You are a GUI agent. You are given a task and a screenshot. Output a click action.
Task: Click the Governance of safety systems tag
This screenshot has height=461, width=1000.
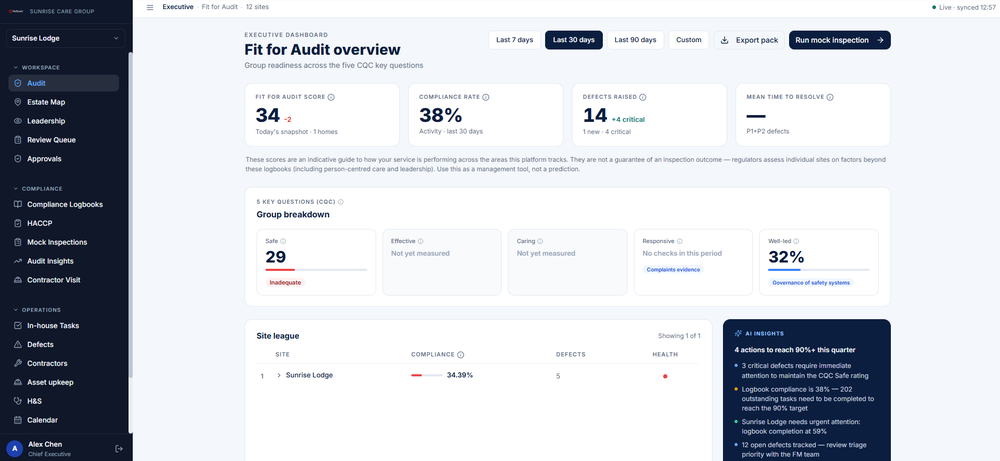coord(811,282)
